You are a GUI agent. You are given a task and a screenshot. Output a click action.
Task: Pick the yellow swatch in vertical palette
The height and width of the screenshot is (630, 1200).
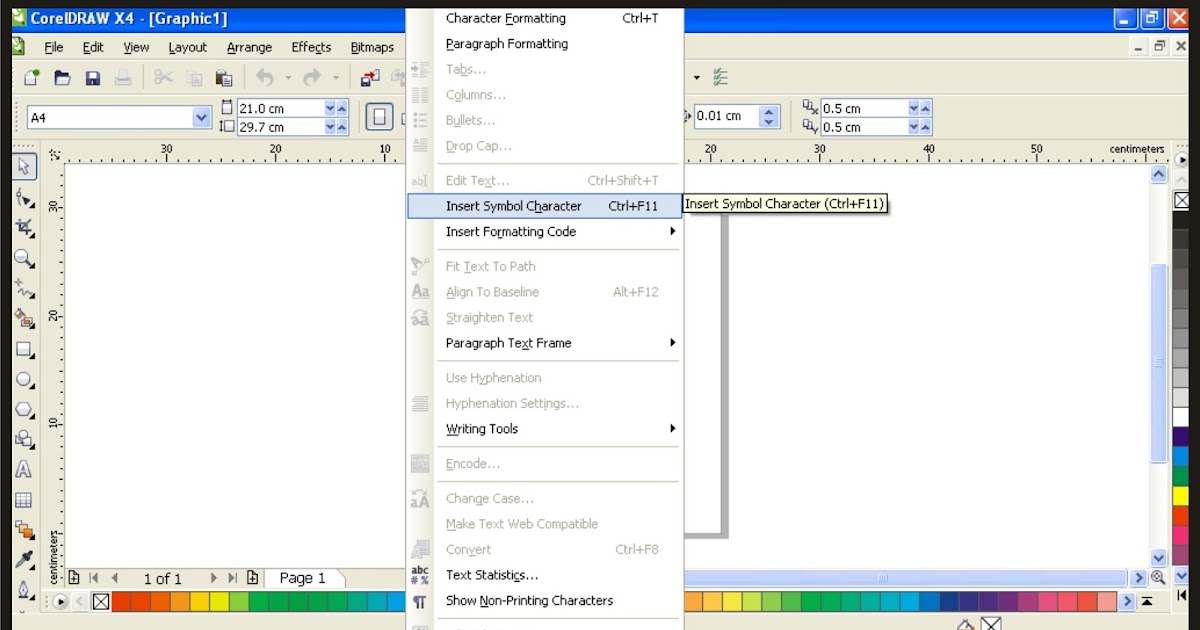click(x=1182, y=495)
